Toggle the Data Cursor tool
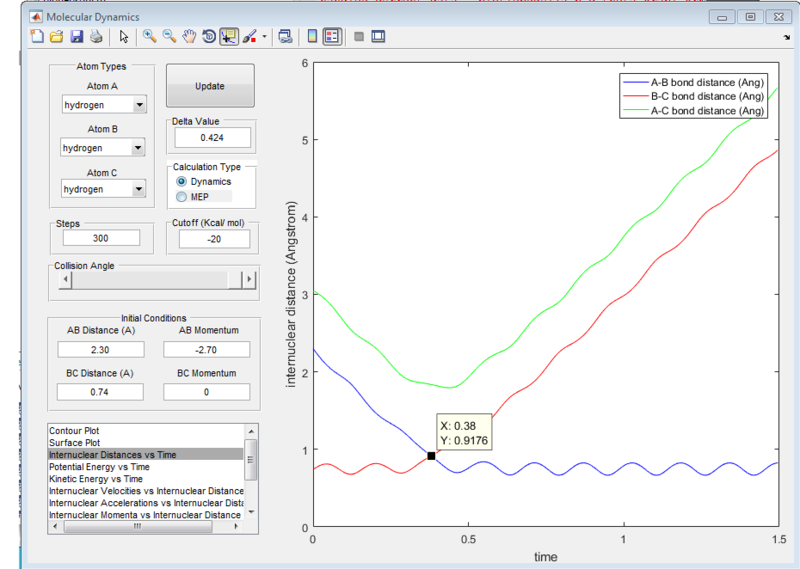The height and width of the screenshot is (569, 800). (x=229, y=37)
